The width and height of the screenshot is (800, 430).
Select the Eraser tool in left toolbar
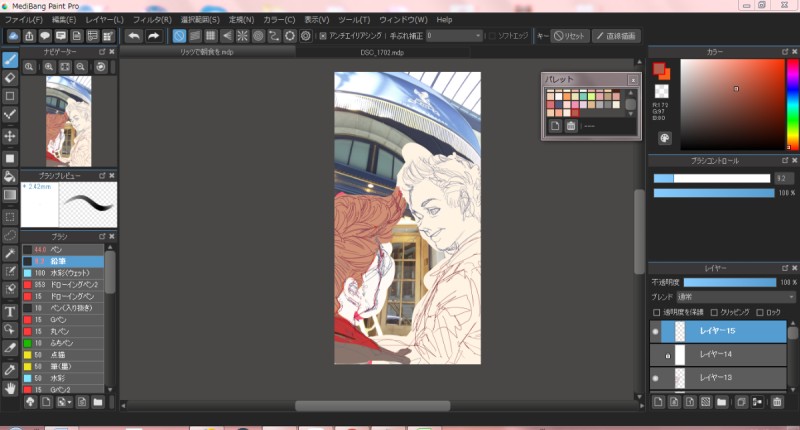(10, 77)
